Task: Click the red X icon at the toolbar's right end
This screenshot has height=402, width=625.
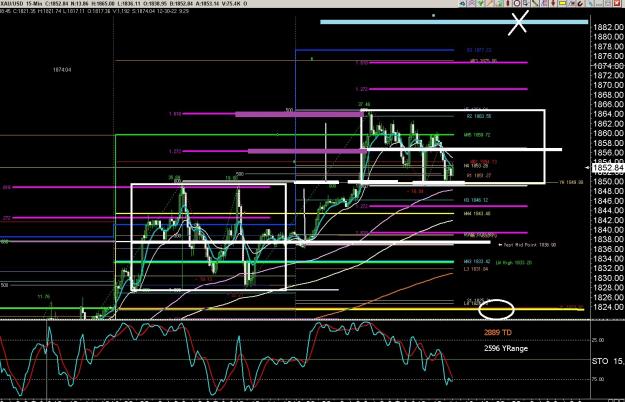Action: pyautogui.click(x=617, y=4)
